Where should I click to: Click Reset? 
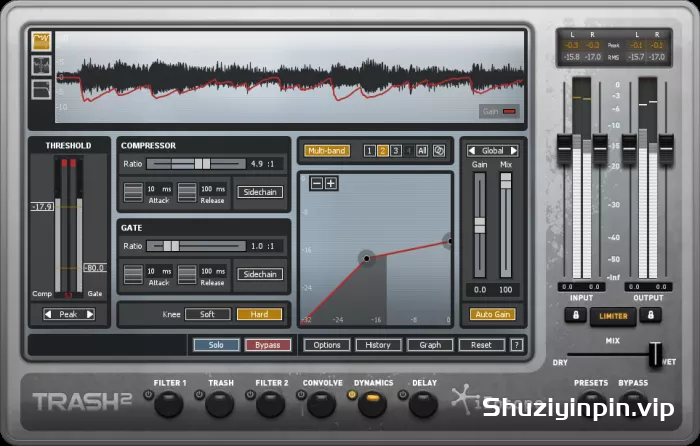[x=481, y=345]
